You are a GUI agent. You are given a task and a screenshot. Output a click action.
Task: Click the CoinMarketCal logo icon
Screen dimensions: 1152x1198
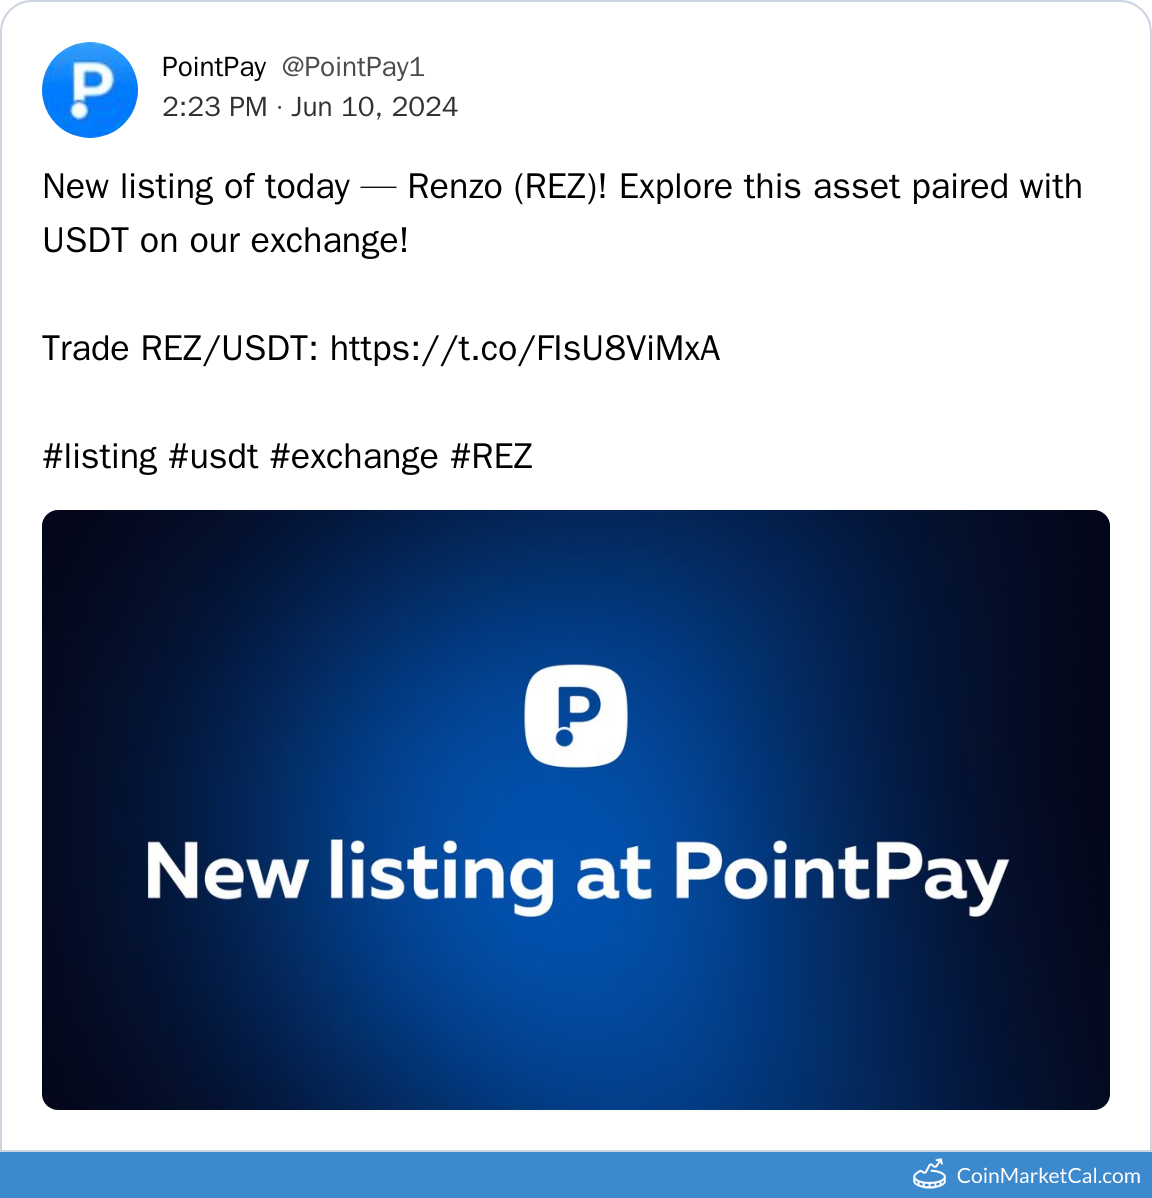[929, 1175]
